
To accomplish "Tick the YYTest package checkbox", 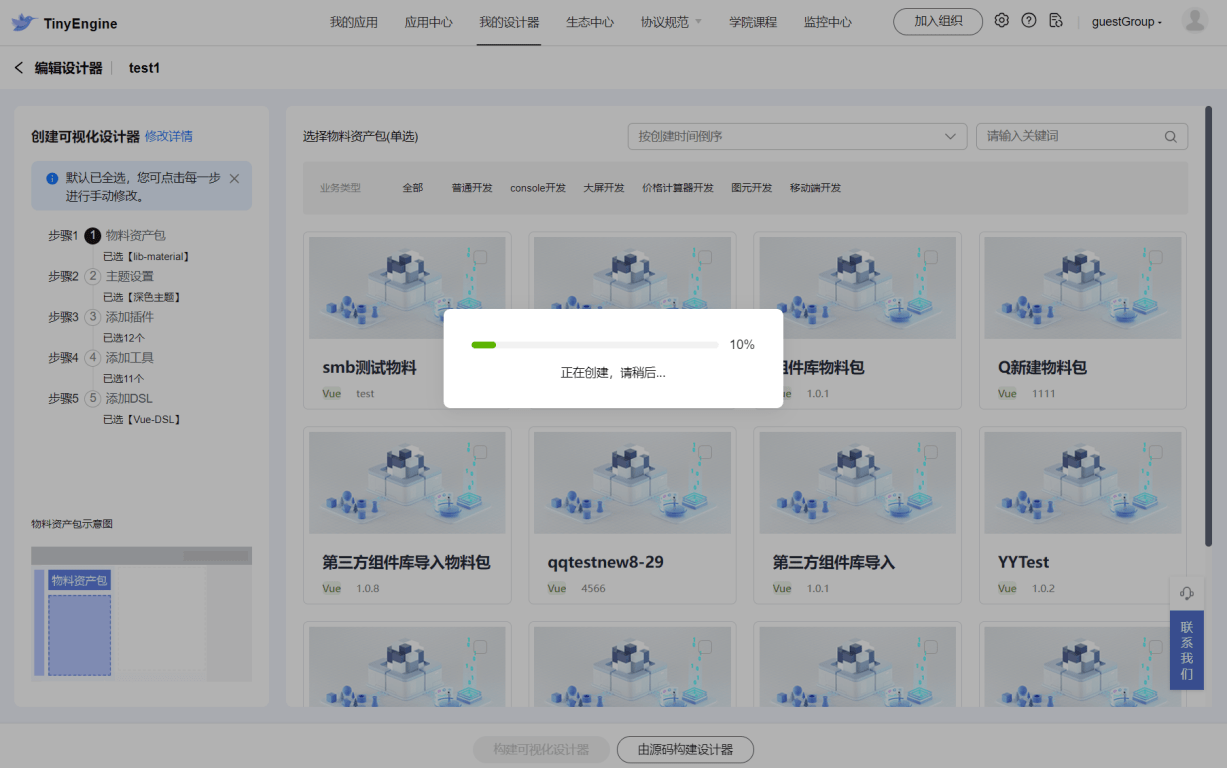I will pos(1156,452).
